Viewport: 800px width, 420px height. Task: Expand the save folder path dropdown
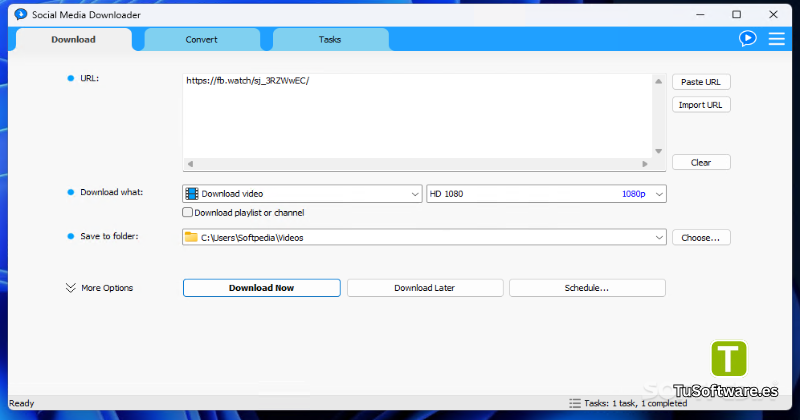659,237
